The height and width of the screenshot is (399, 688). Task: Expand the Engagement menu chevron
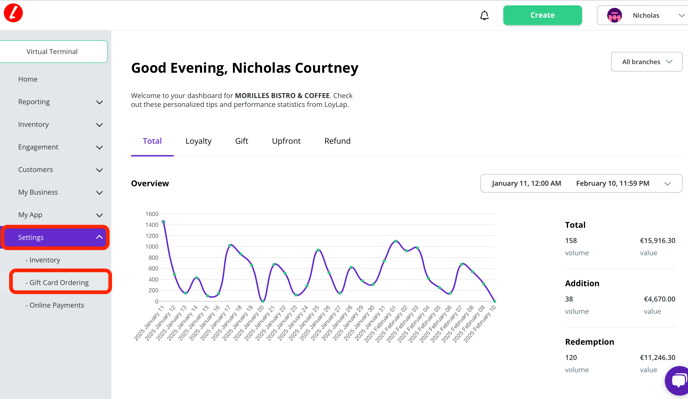coord(100,147)
